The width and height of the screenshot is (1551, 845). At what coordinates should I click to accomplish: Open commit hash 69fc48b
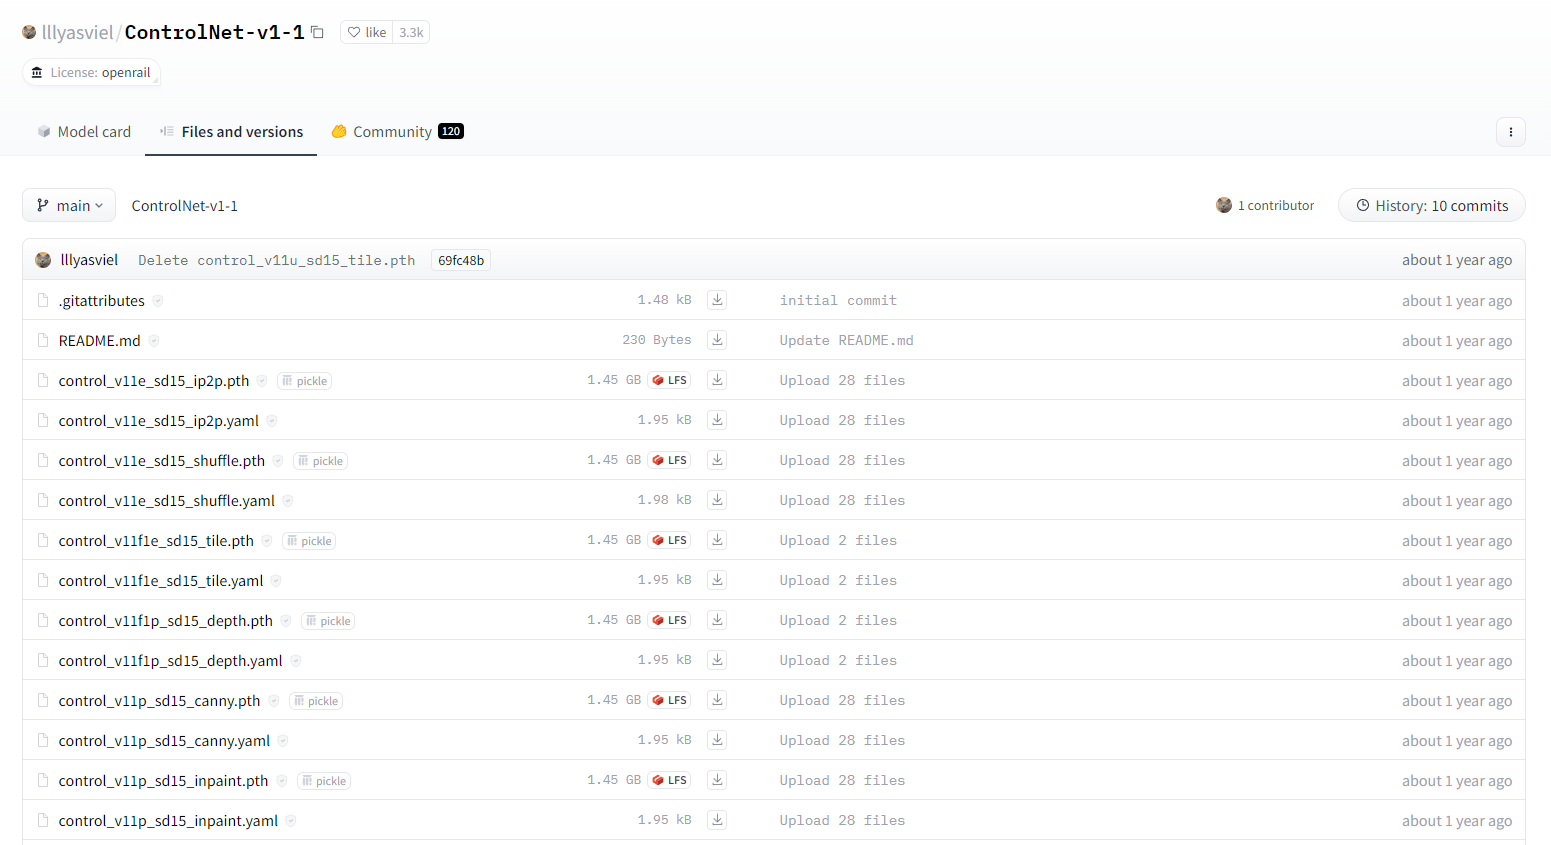[461, 260]
